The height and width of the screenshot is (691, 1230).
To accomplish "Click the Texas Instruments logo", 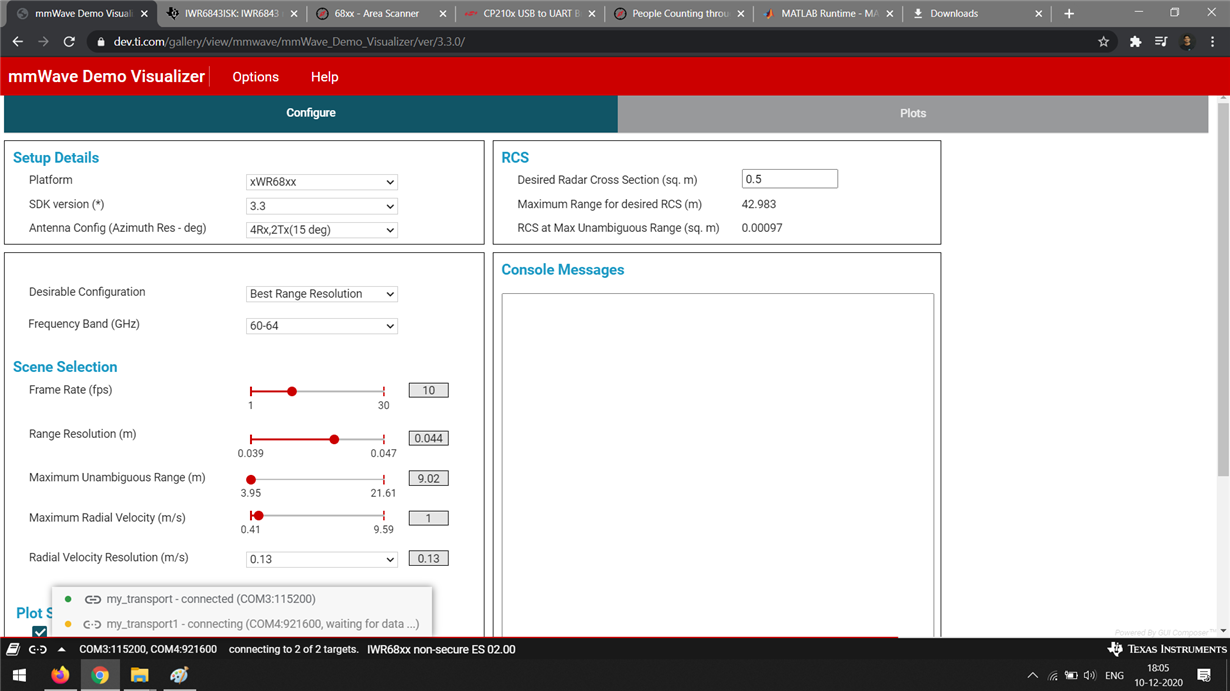I will coord(1167,650).
